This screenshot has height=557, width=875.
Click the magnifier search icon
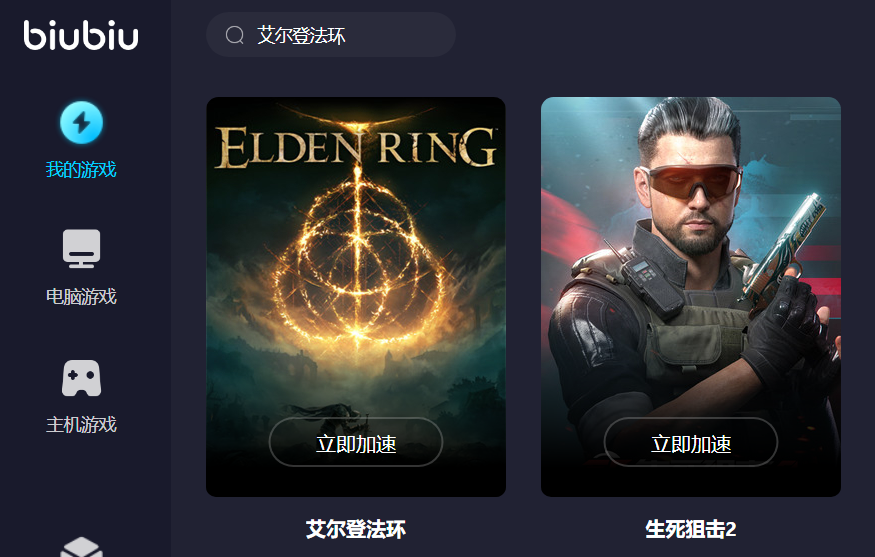234,35
